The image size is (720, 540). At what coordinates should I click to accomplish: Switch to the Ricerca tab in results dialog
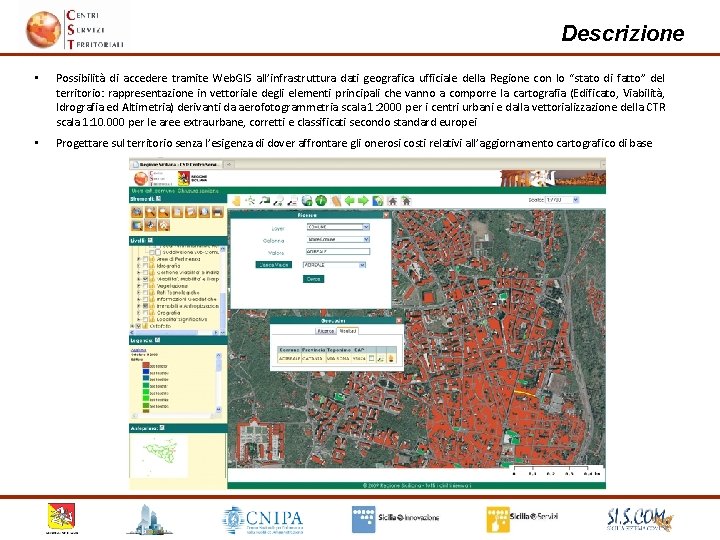coord(326,331)
